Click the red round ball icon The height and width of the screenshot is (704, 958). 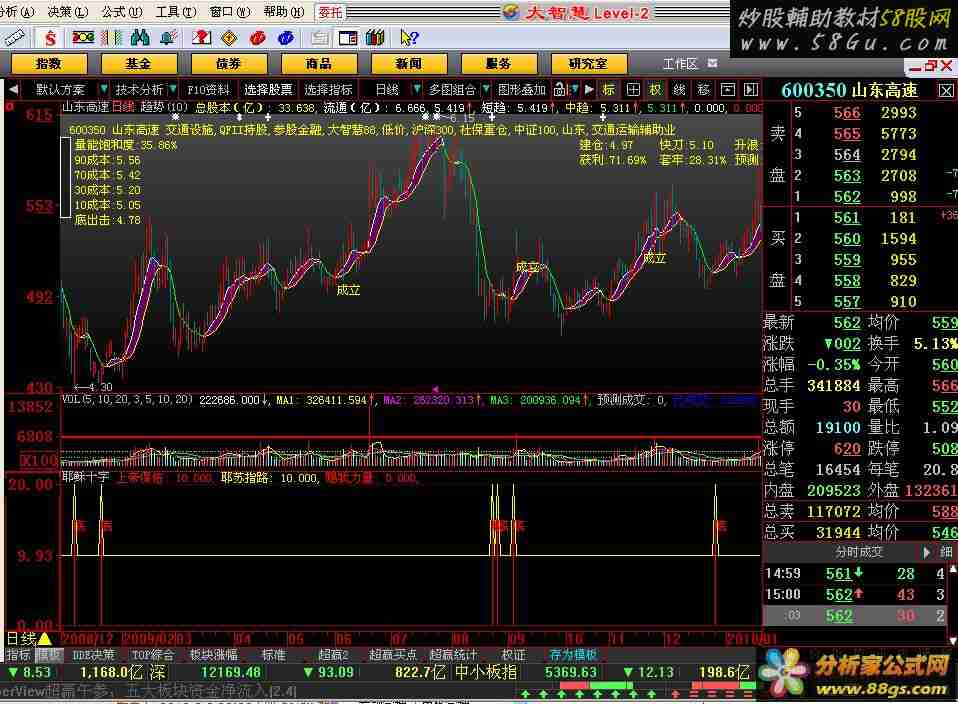[x=257, y=38]
